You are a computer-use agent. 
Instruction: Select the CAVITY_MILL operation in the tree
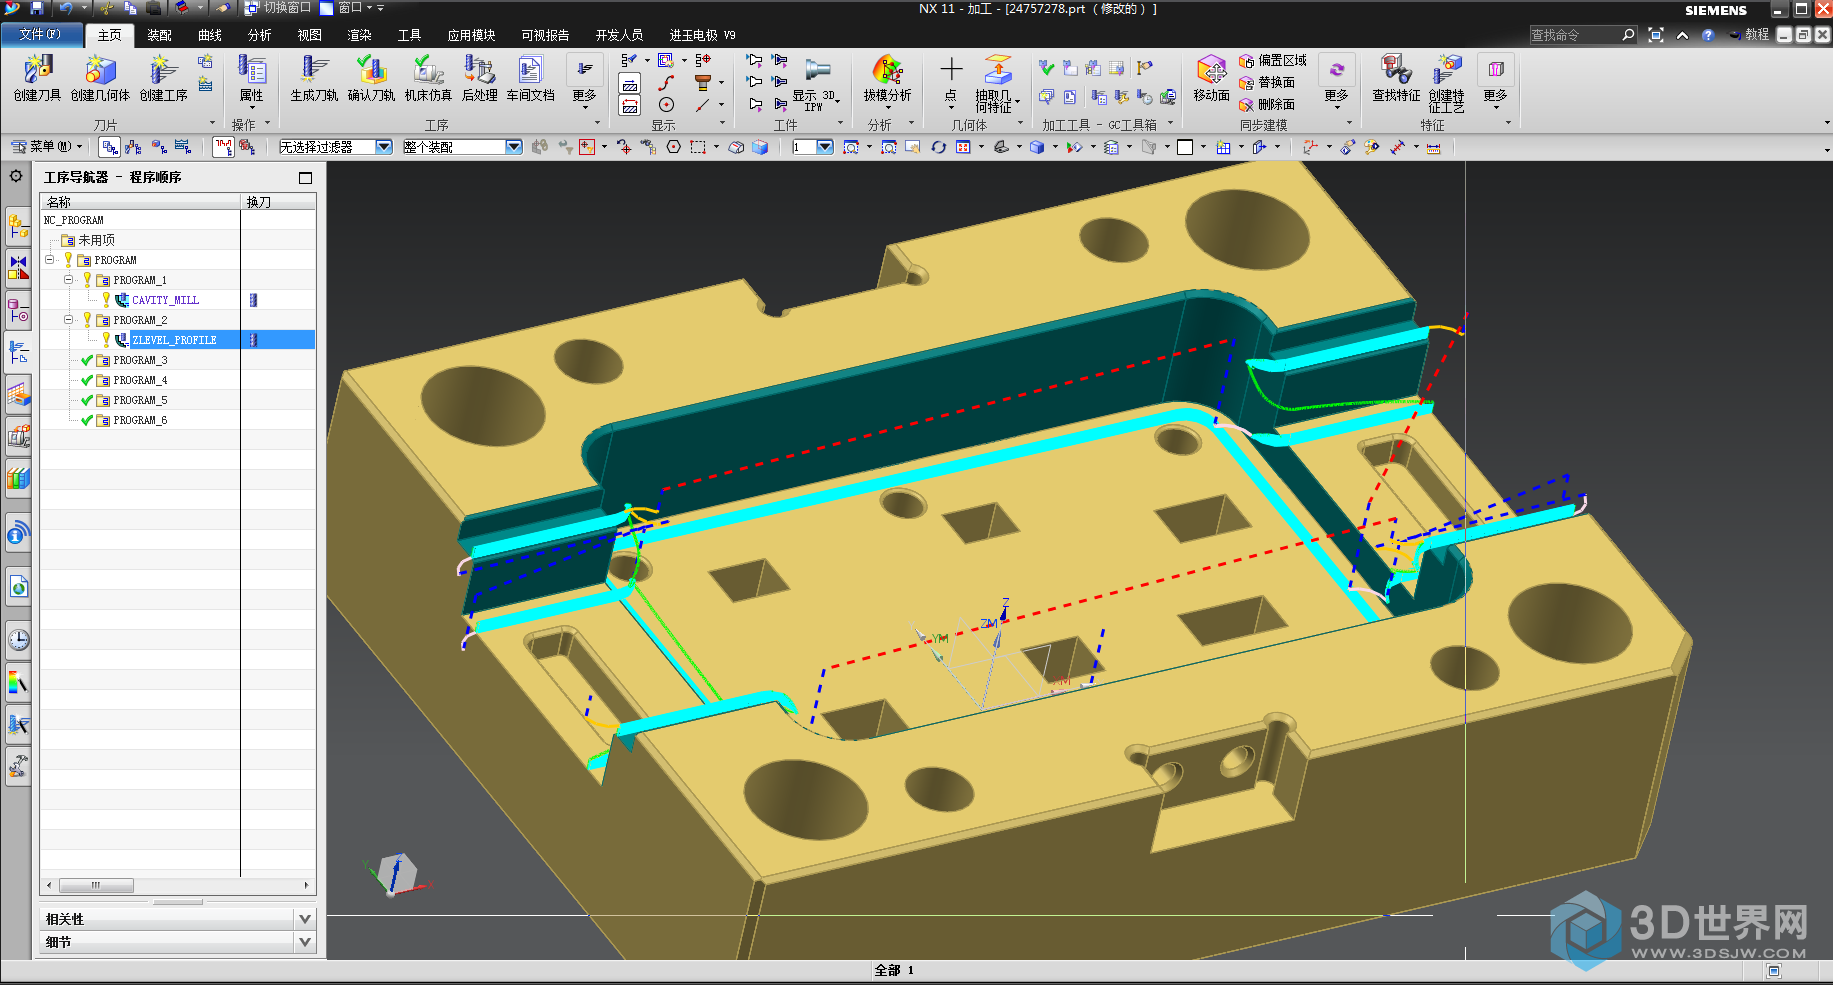[x=165, y=300]
